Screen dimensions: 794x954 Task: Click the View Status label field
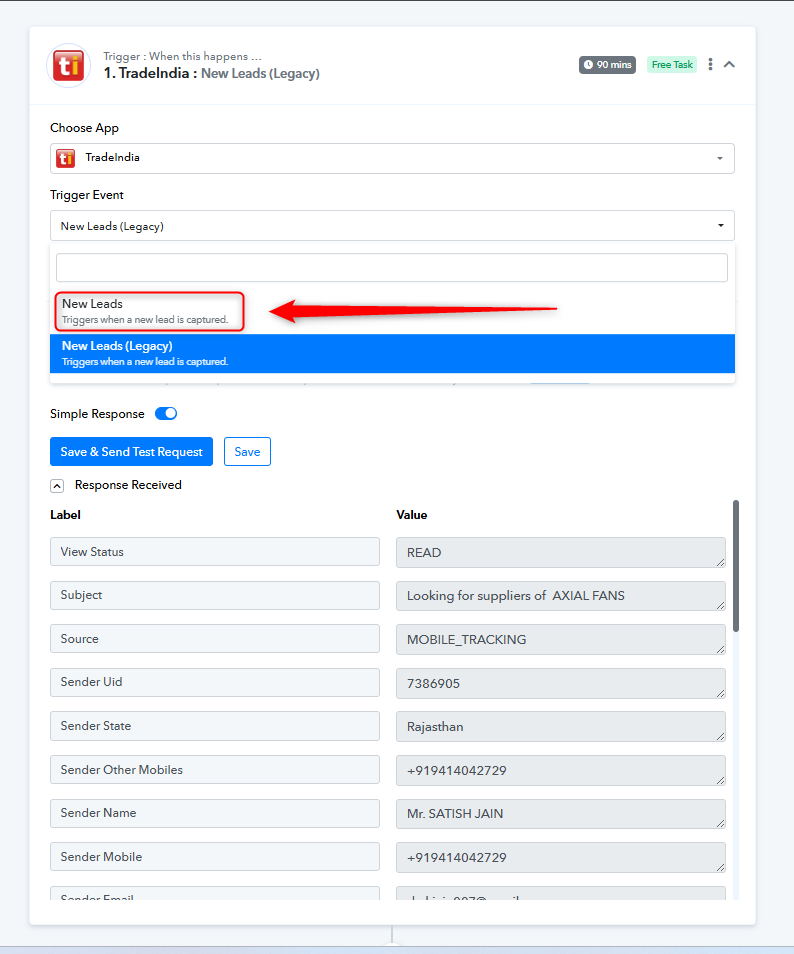215,552
